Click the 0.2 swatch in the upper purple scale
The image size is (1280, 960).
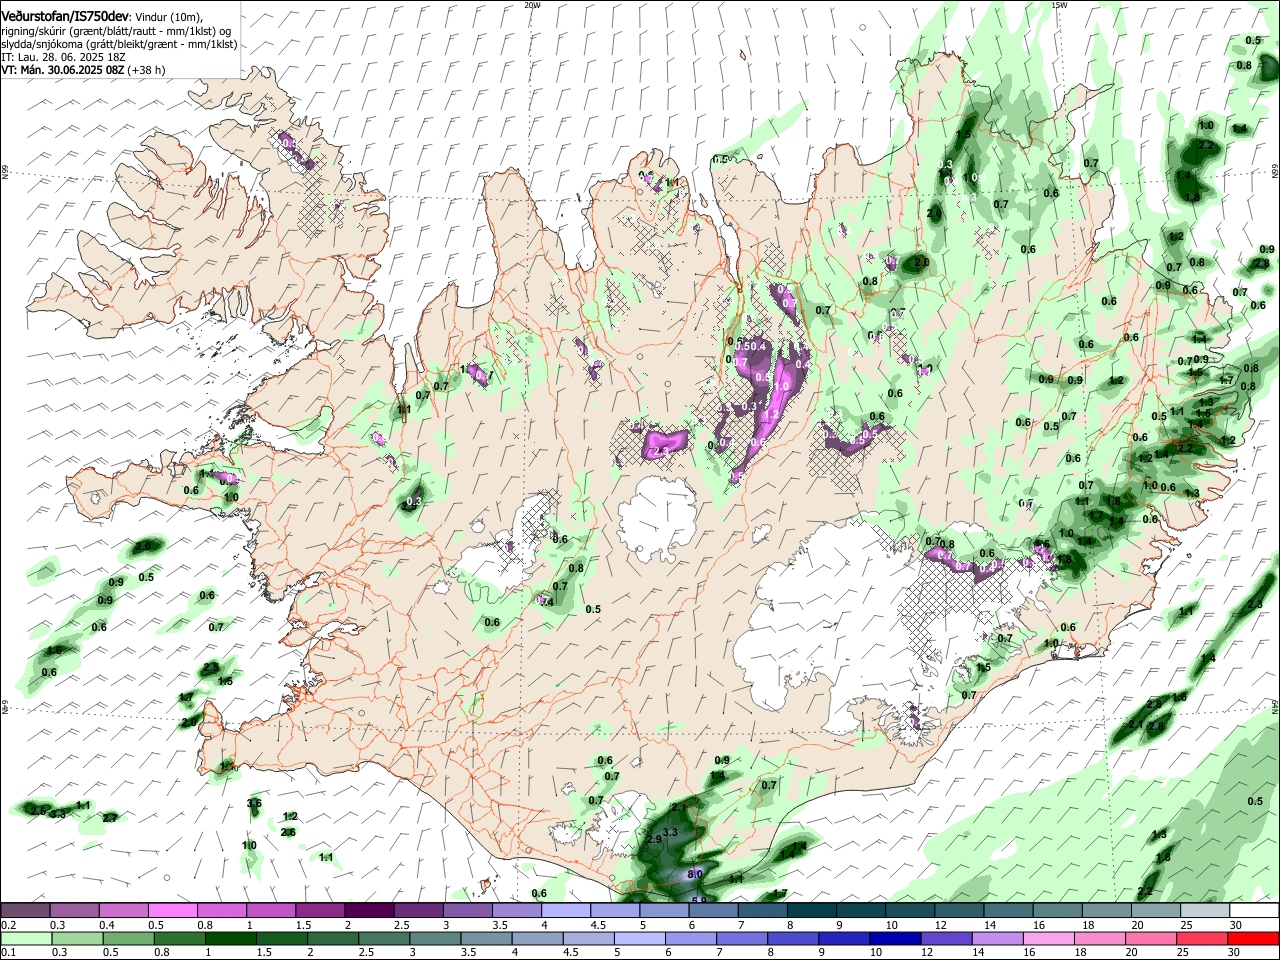point(25,910)
